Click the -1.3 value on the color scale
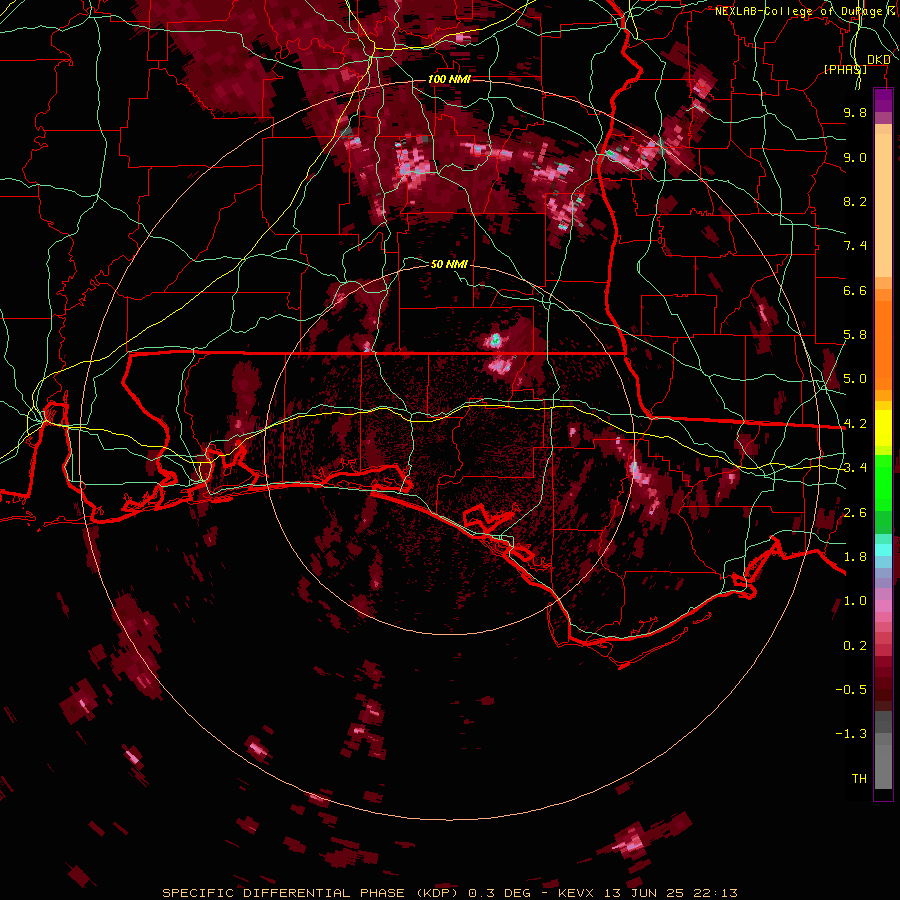This screenshot has width=900, height=900. 851,734
